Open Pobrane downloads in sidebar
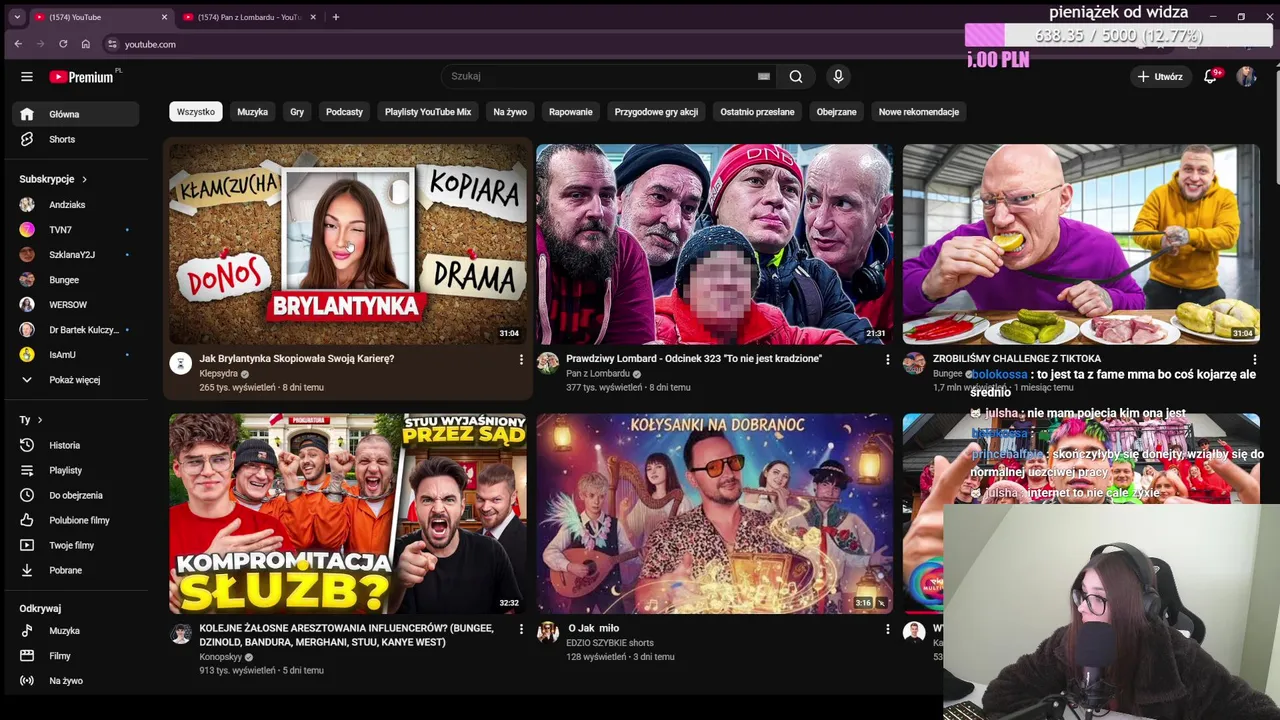 (x=76, y=570)
